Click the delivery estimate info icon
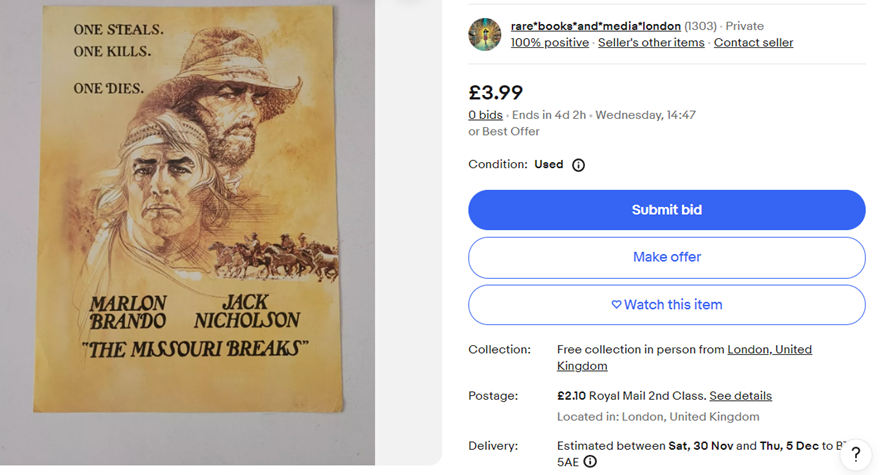 [590, 462]
